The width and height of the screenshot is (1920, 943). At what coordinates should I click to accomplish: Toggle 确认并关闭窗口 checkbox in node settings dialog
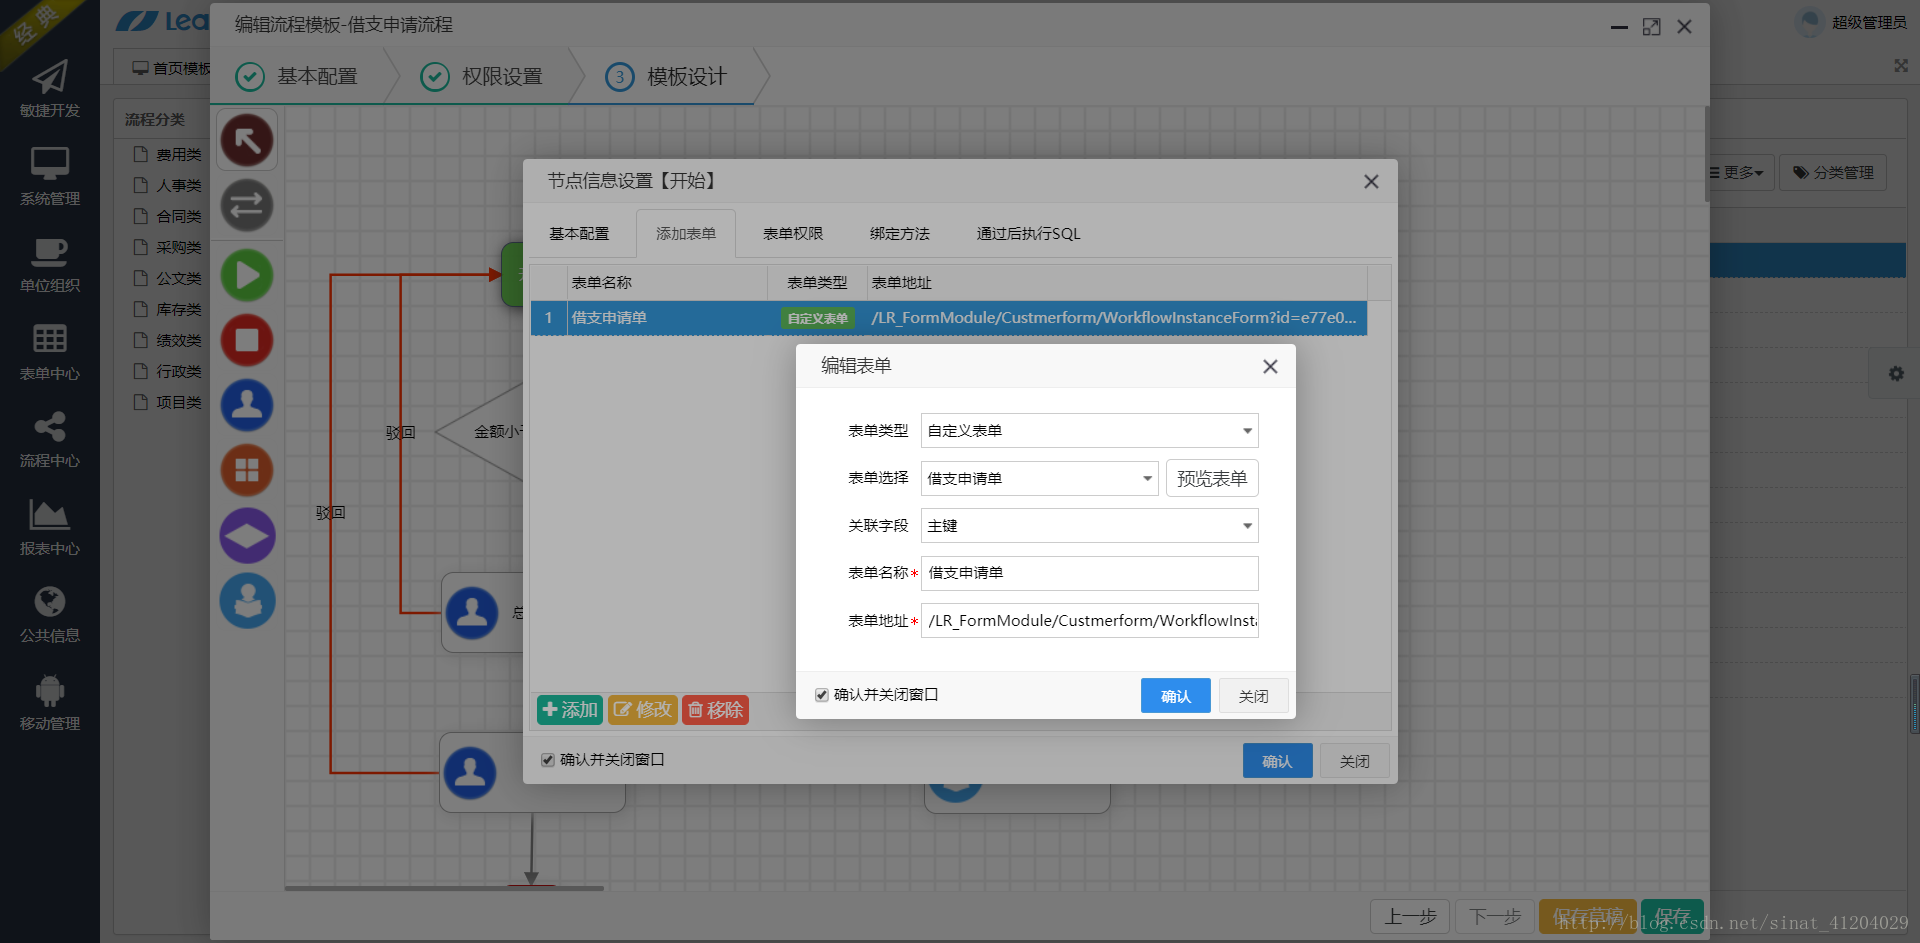point(548,760)
